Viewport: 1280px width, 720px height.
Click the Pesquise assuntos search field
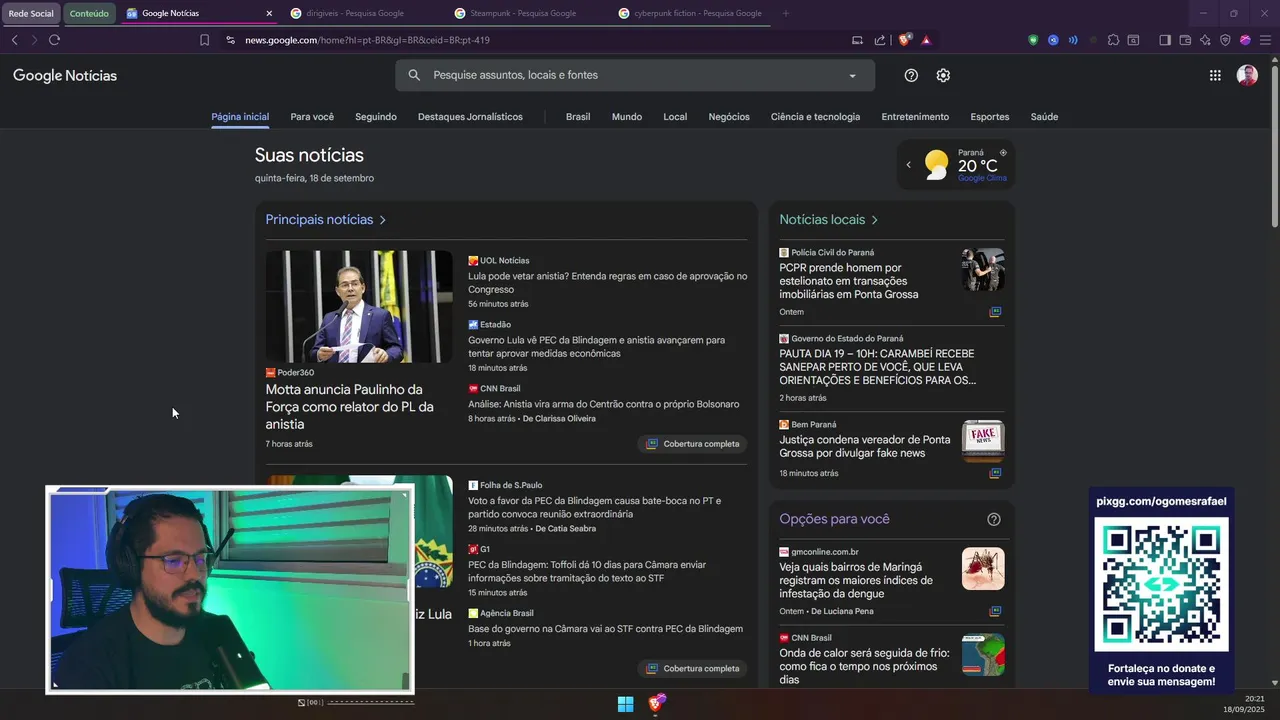click(x=634, y=75)
